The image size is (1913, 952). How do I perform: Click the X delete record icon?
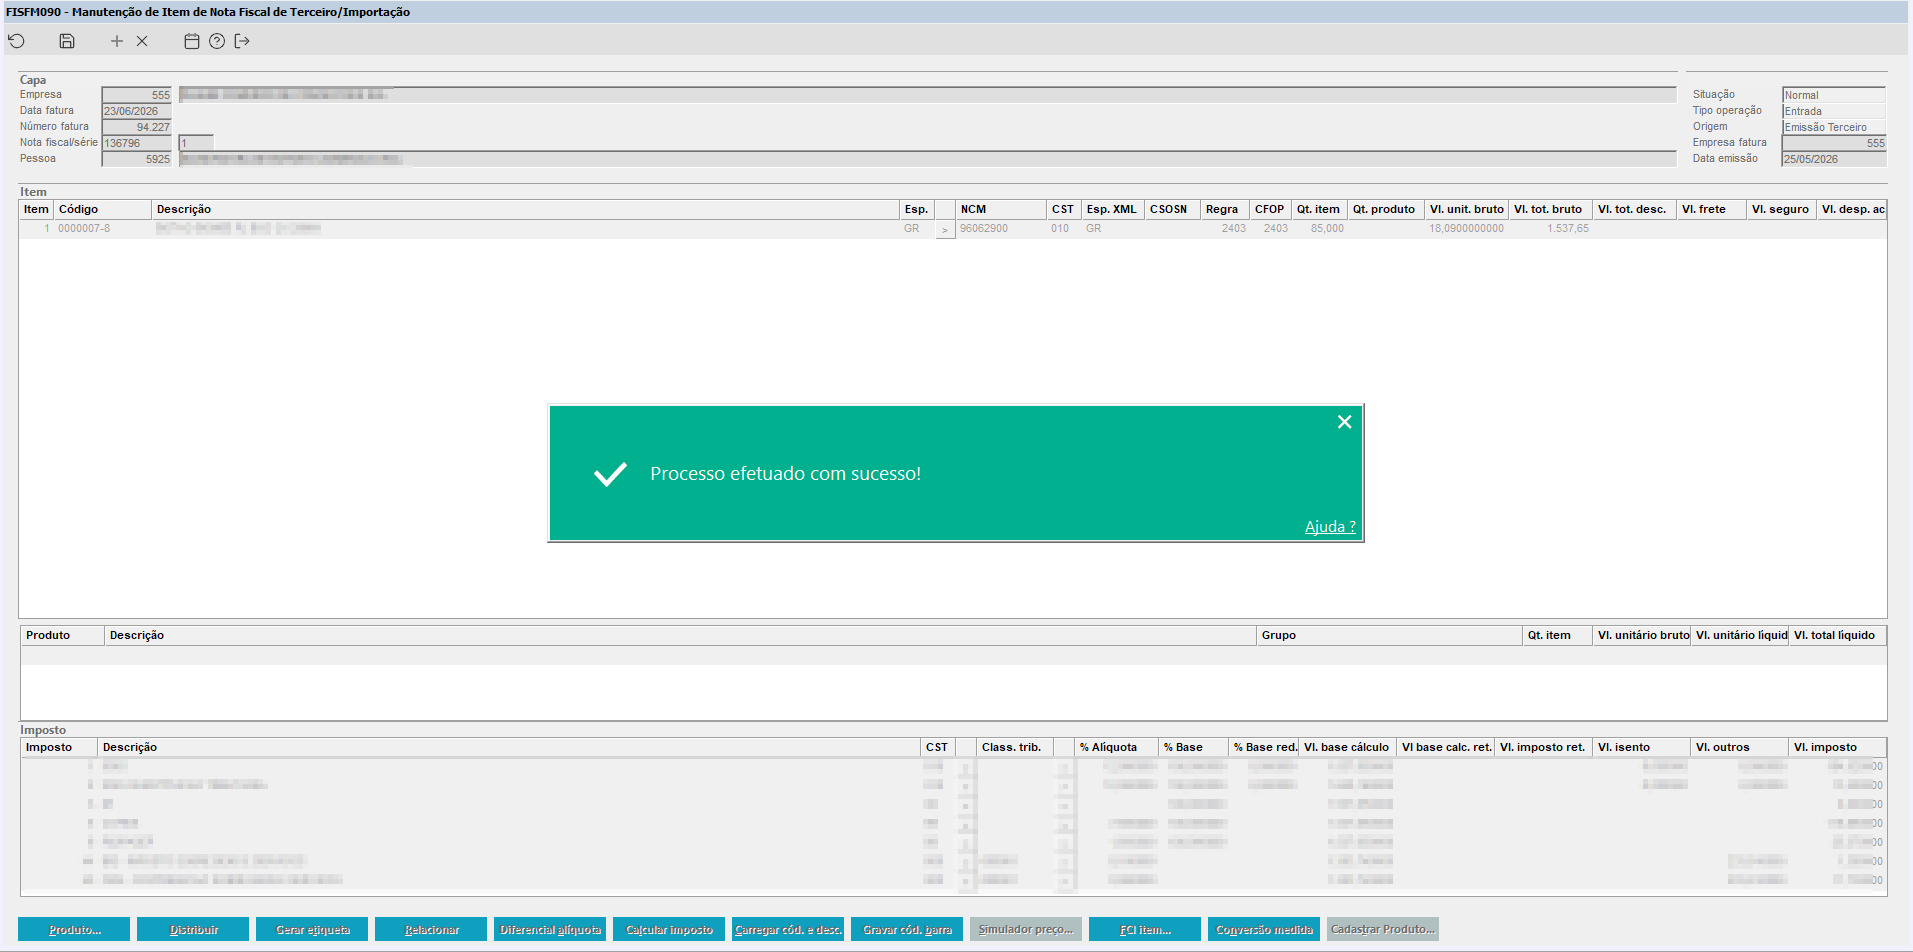(x=142, y=41)
